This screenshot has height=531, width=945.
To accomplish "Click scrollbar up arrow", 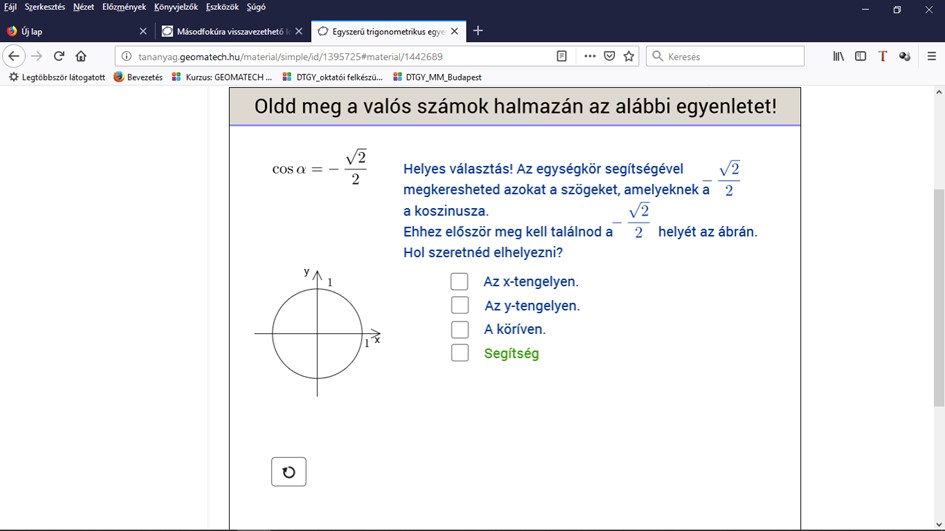I will pyautogui.click(x=939, y=93).
